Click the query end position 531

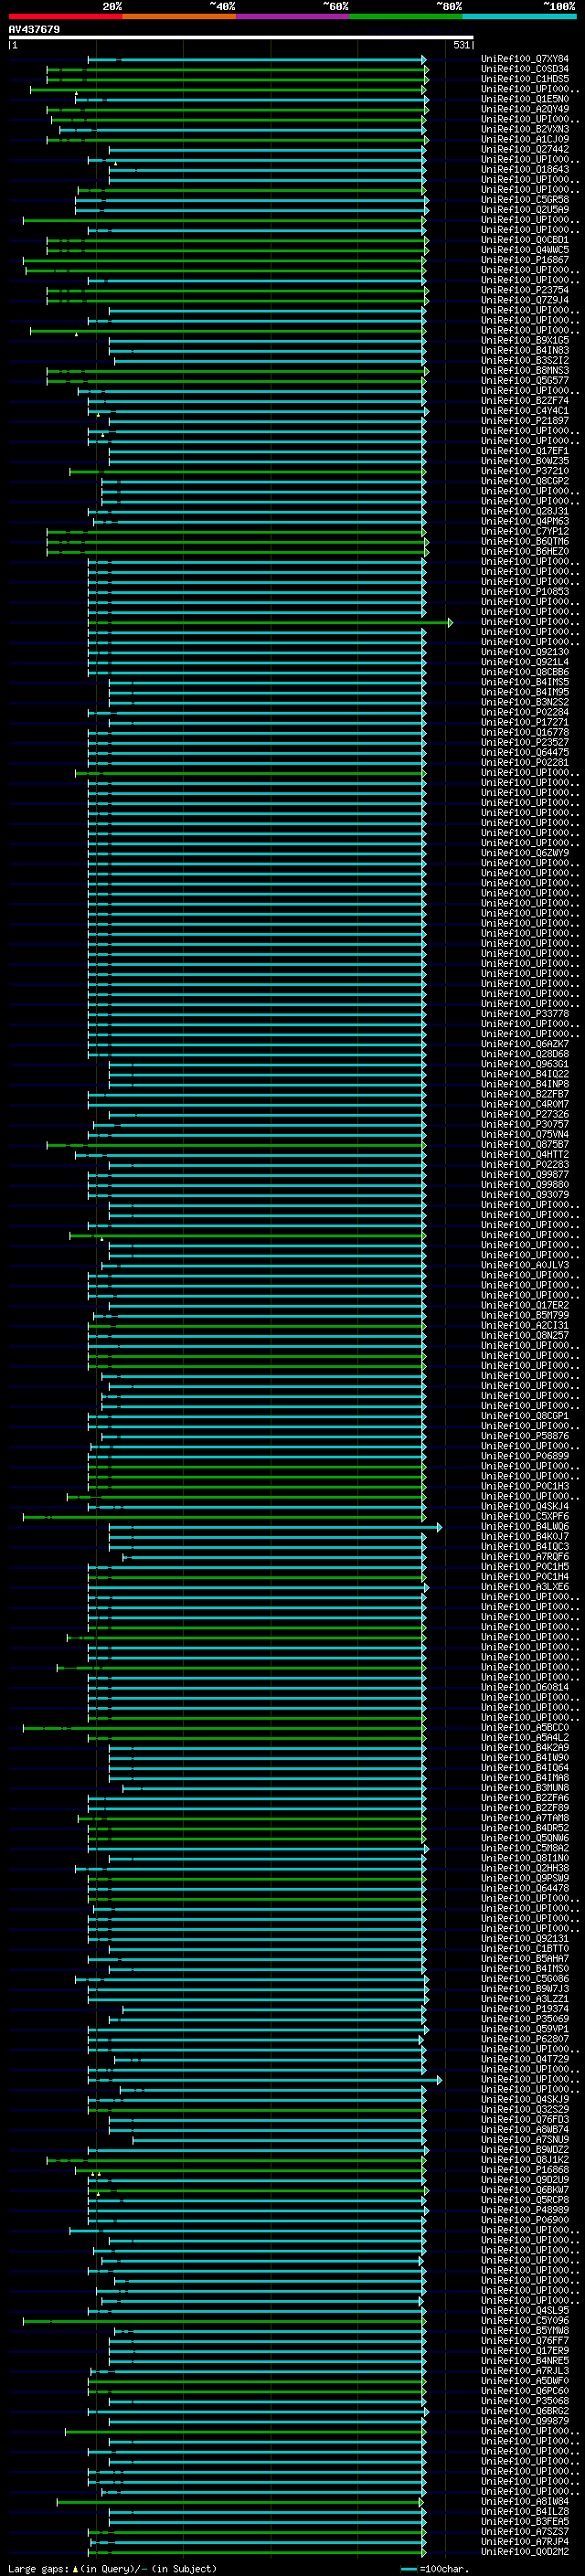(x=461, y=45)
